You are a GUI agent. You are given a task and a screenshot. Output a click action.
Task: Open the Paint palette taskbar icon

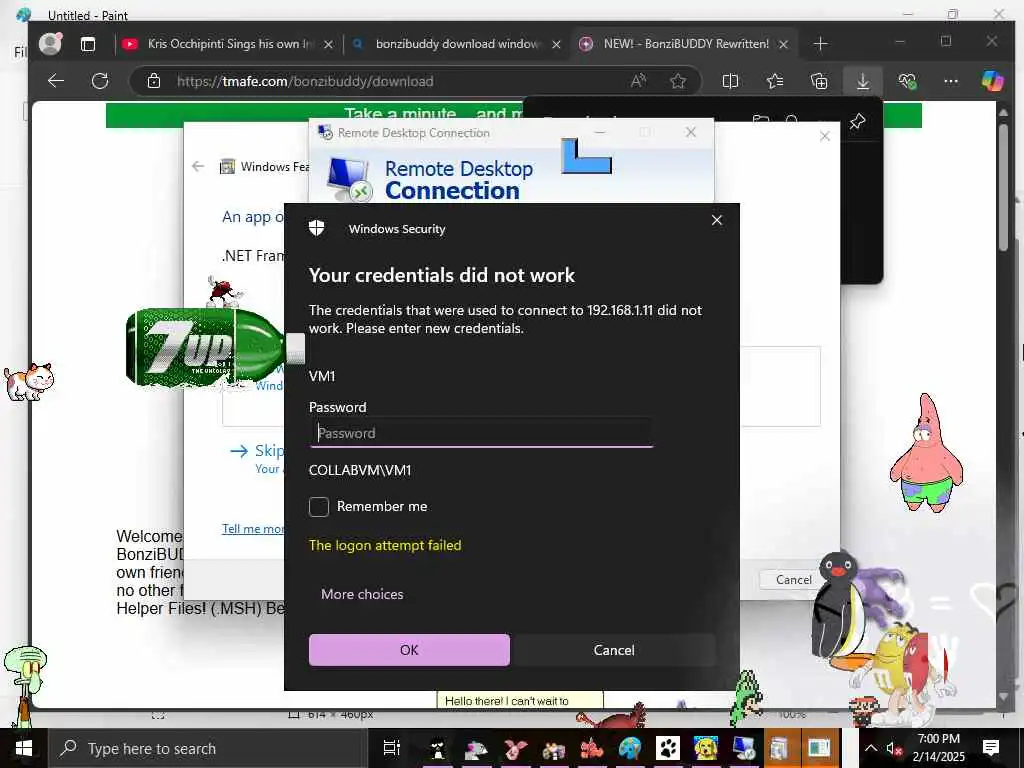(x=630, y=748)
